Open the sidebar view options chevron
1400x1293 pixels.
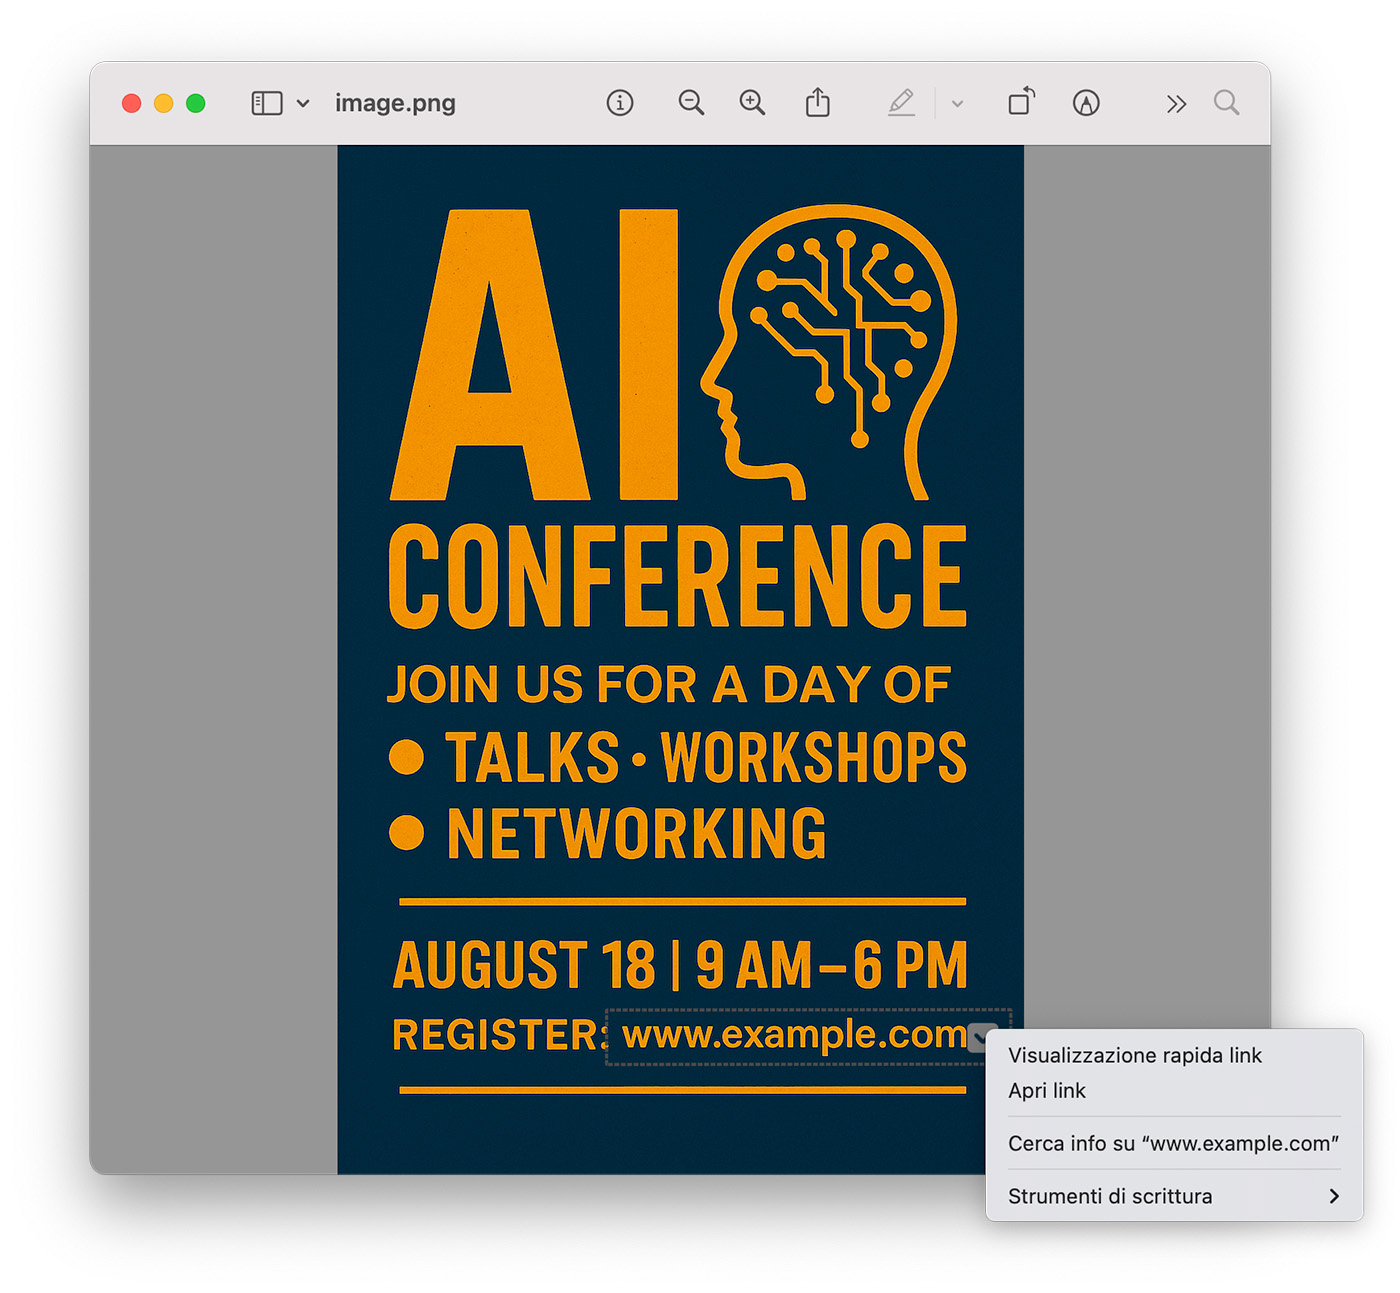tap(303, 103)
